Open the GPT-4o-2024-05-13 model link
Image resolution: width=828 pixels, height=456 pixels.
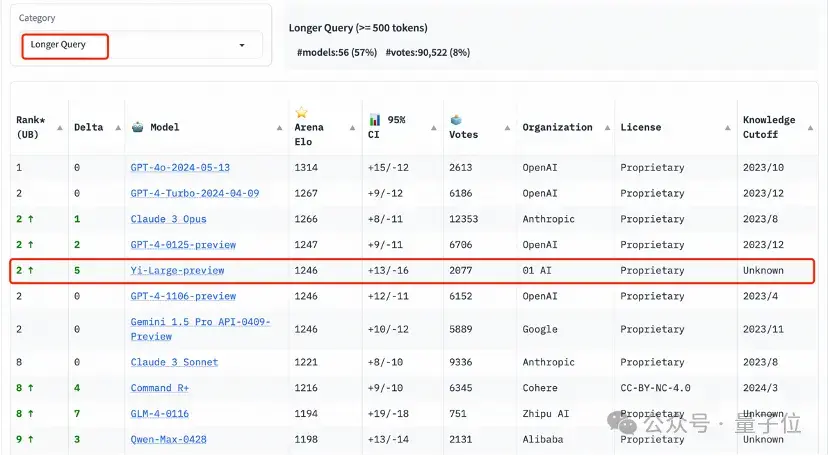pos(180,168)
